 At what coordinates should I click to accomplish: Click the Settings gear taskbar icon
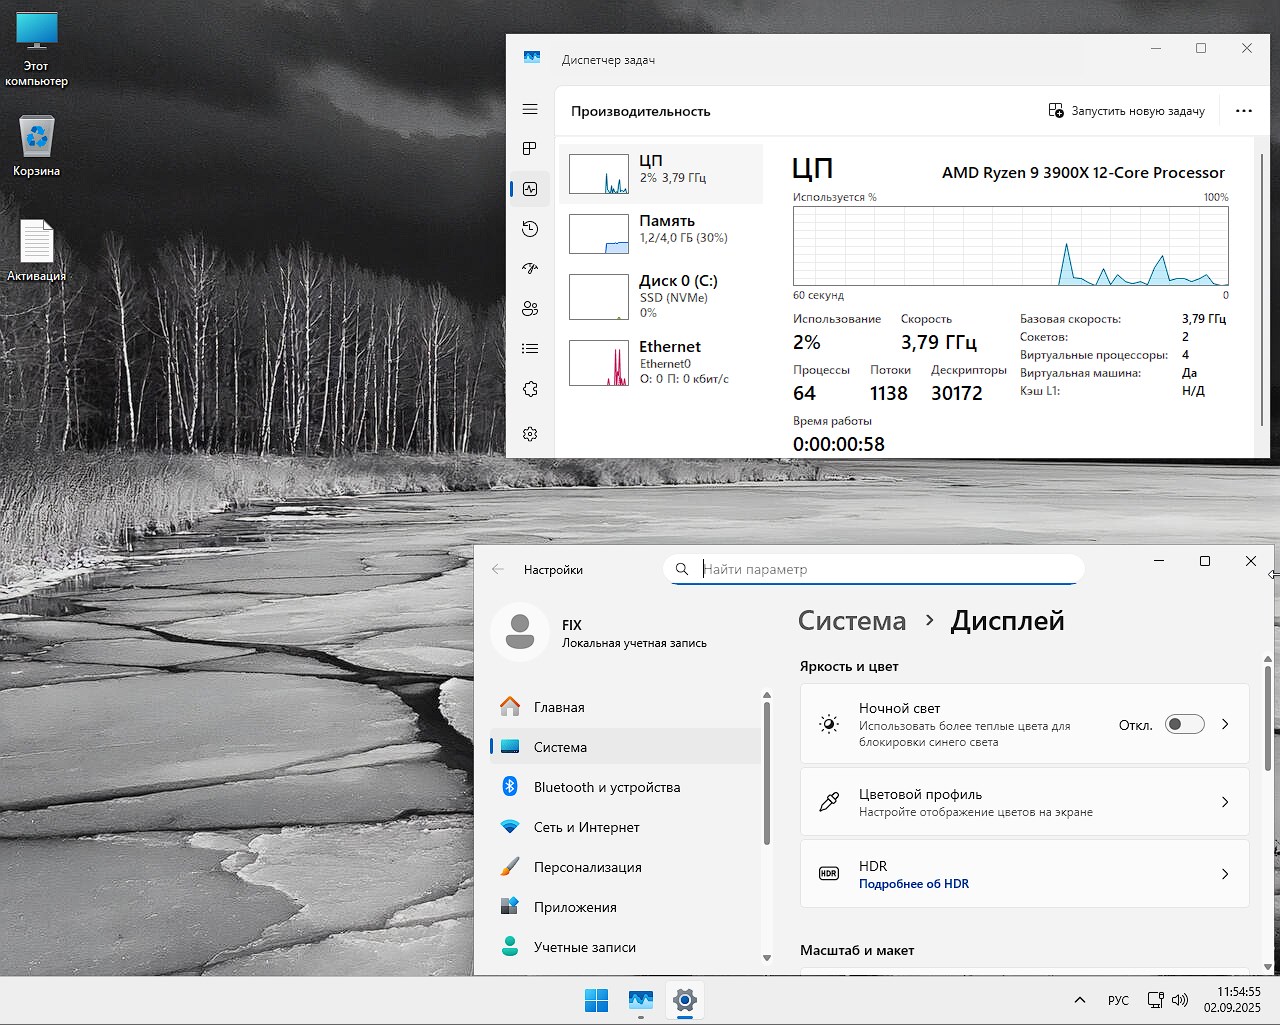coord(685,1000)
